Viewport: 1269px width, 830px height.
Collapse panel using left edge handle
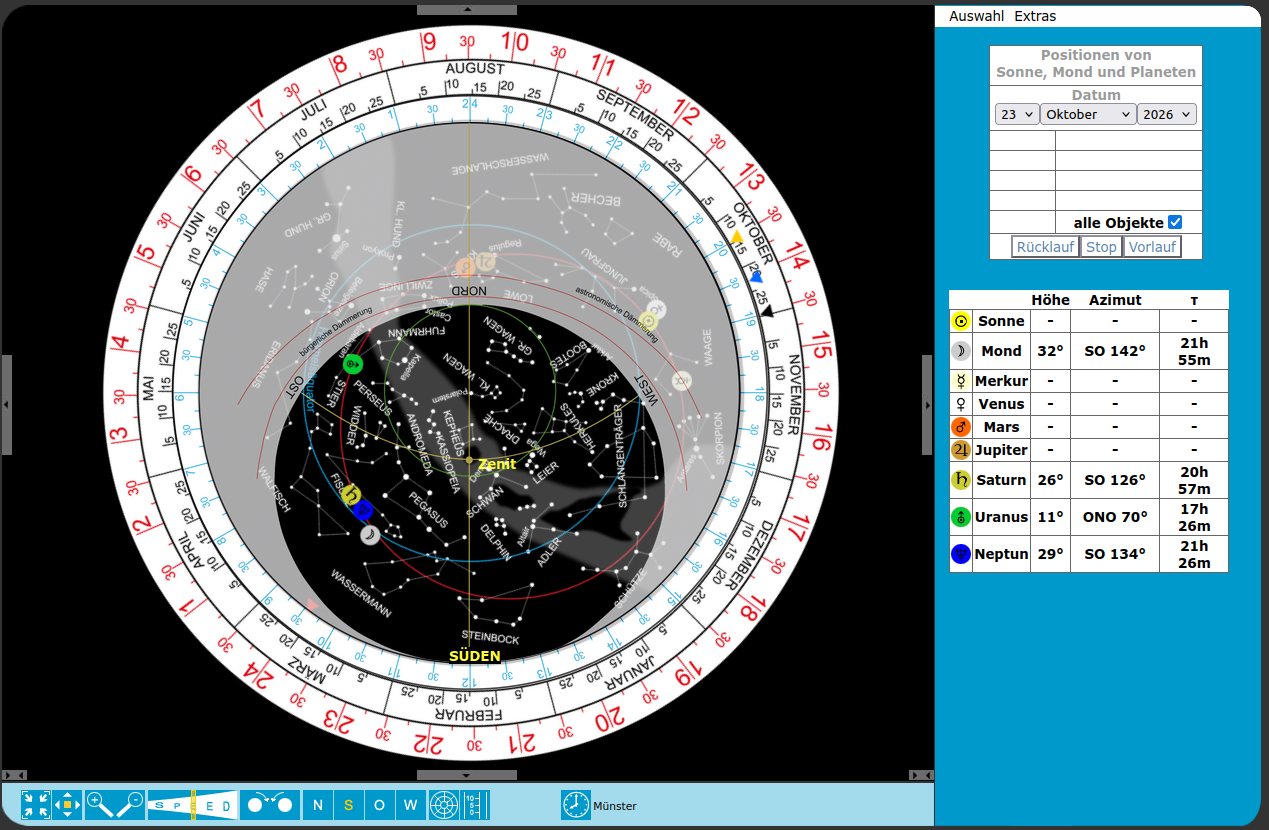(x=7, y=404)
